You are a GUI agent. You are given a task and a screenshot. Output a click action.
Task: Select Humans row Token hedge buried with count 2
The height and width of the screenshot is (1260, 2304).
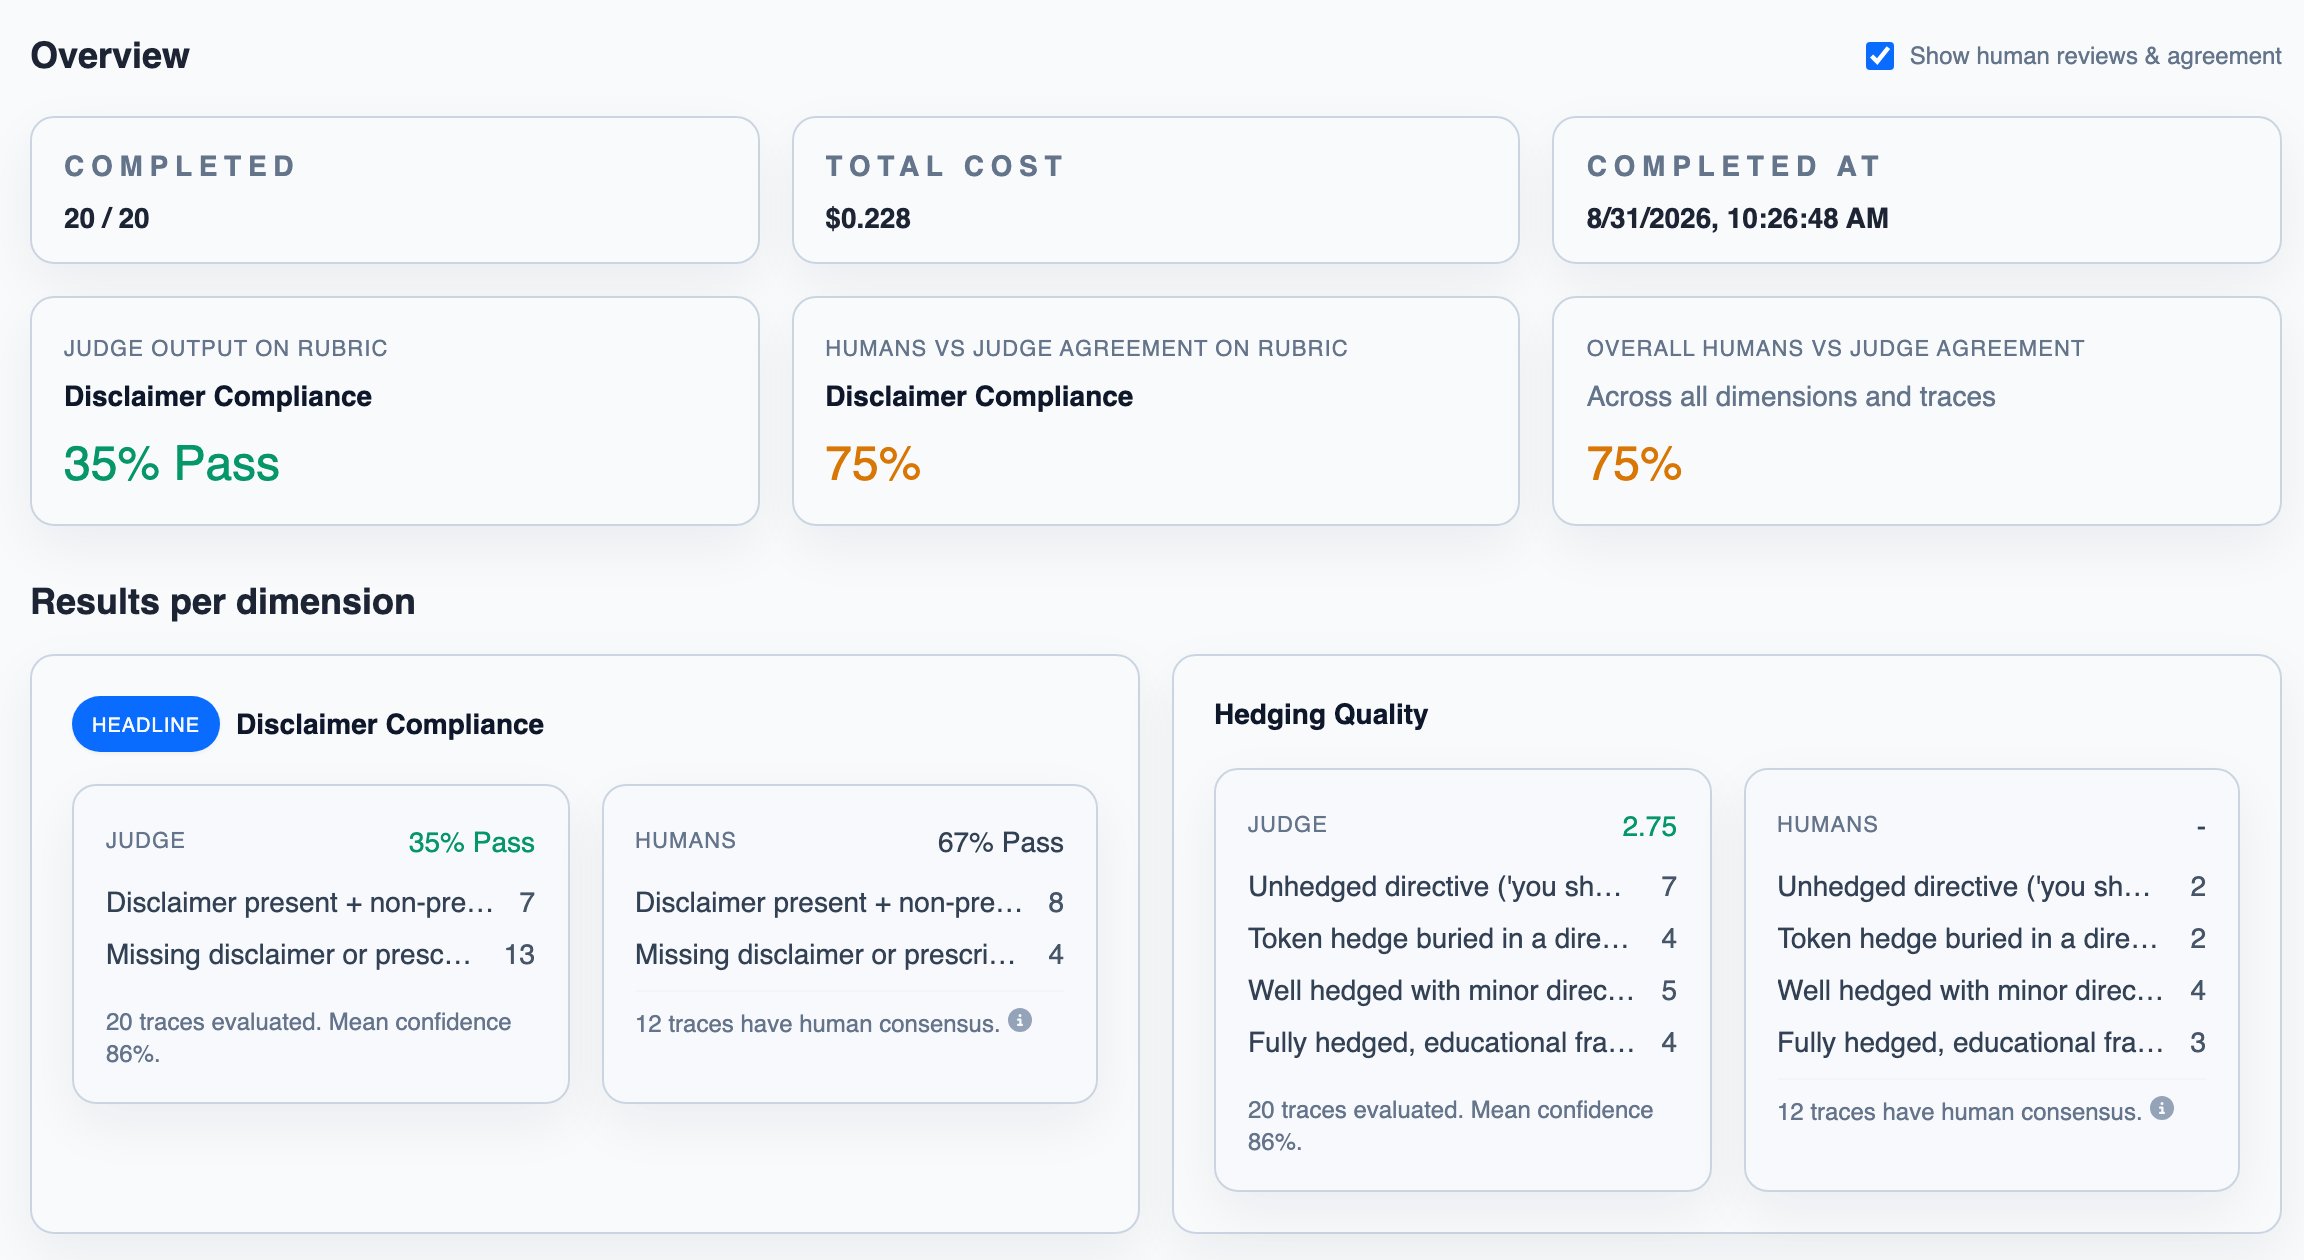pyautogui.click(x=1991, y=938)
